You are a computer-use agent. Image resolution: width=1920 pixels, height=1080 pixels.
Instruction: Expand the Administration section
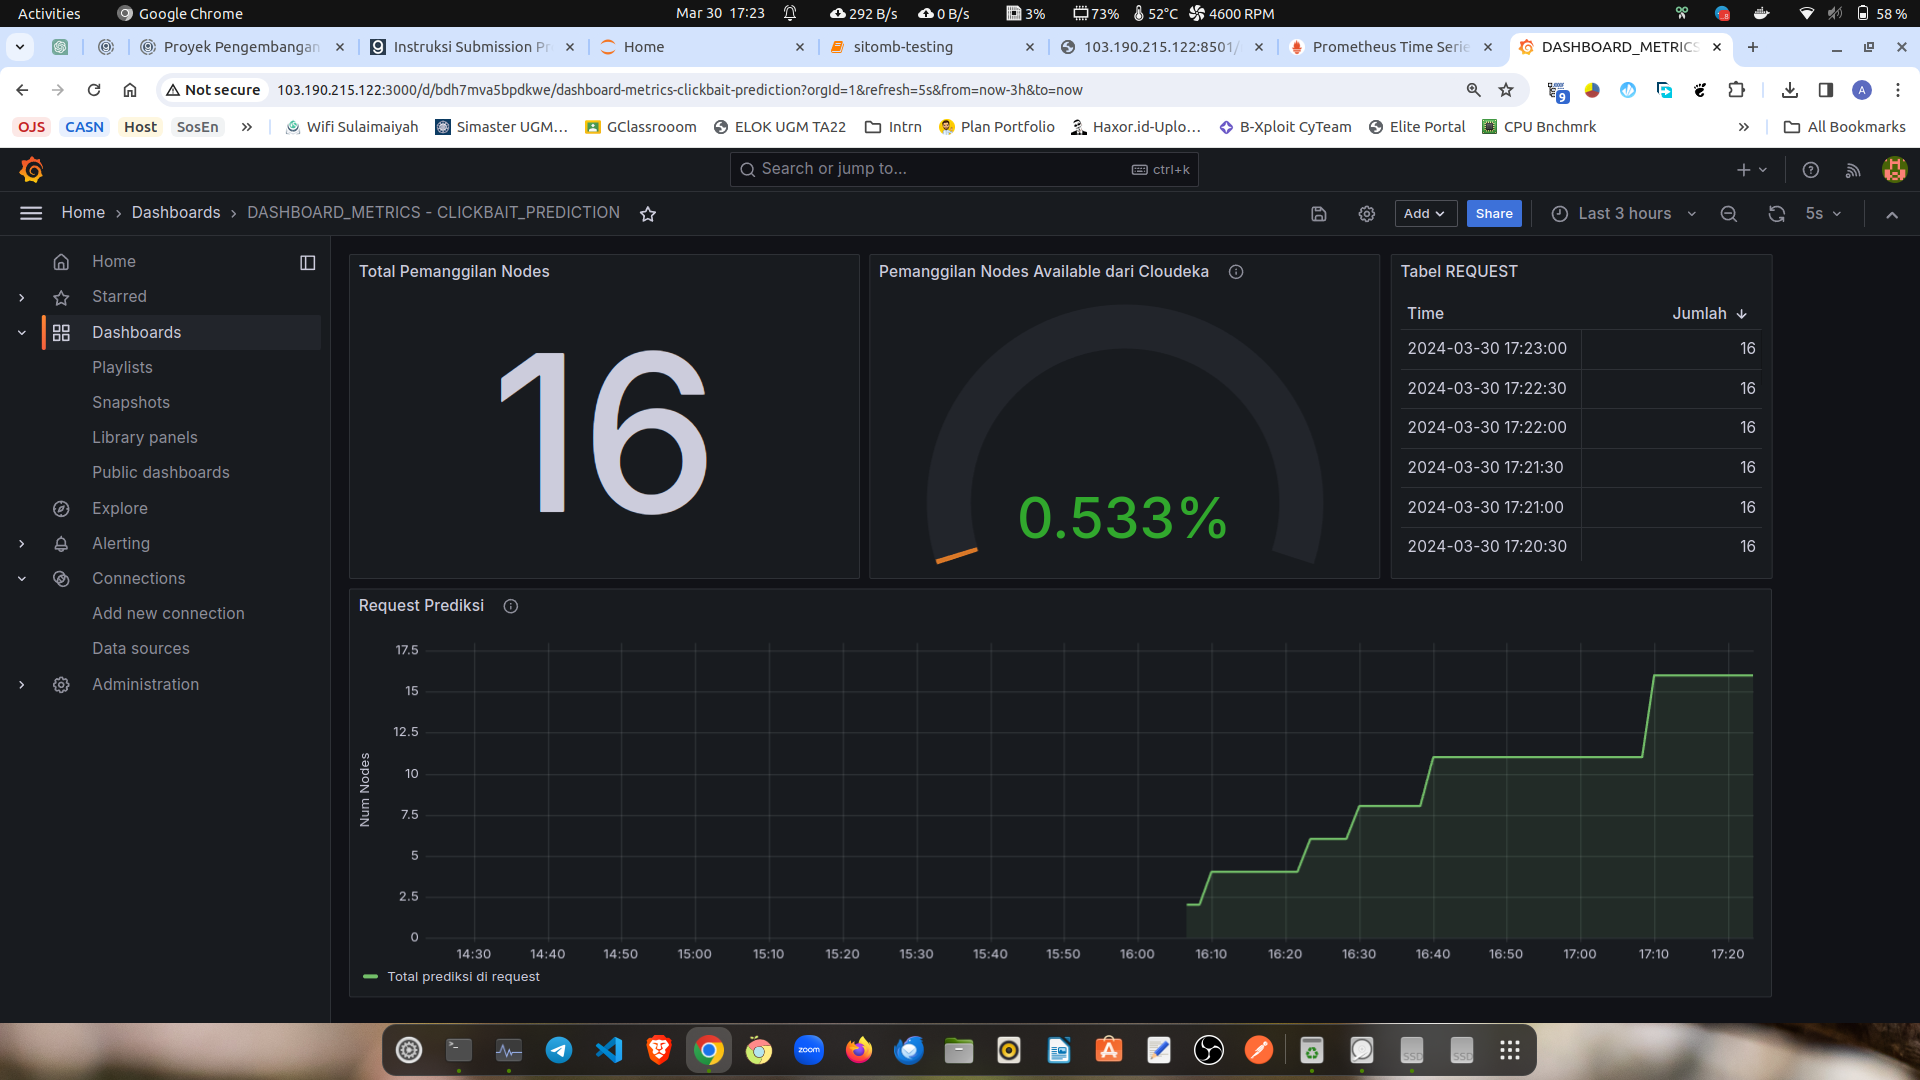(x=22, y=685)
